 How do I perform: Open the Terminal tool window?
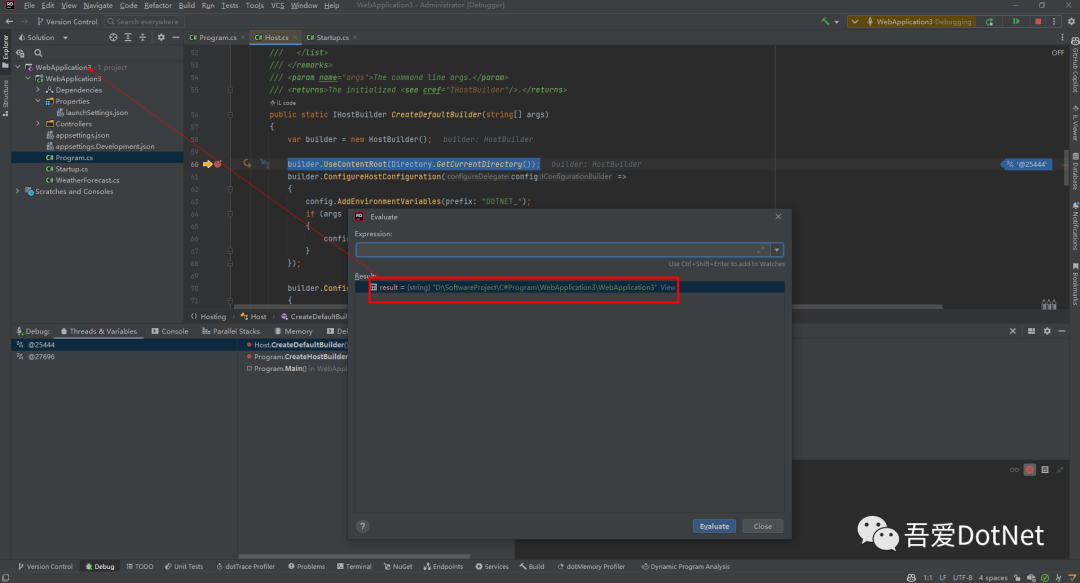click(x=354, y=566)
